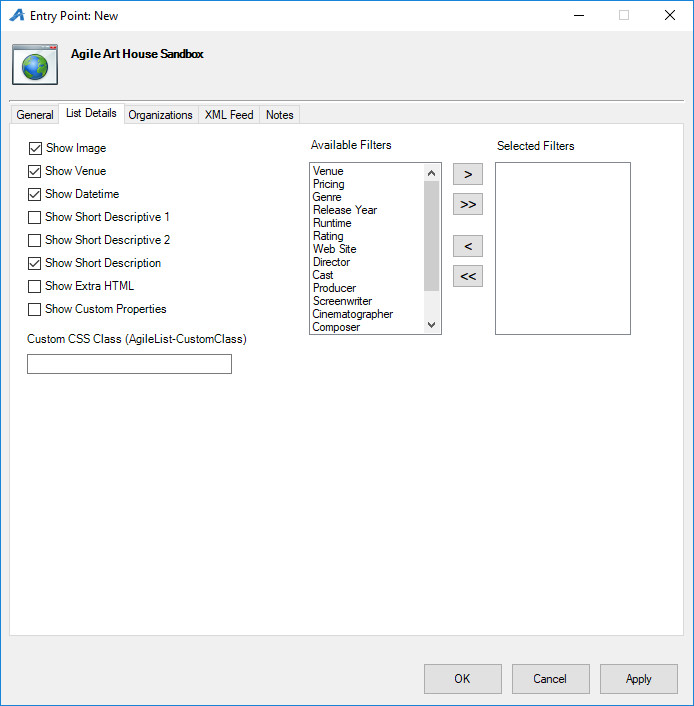Click the globe web entry point icon

pos(35,64)
